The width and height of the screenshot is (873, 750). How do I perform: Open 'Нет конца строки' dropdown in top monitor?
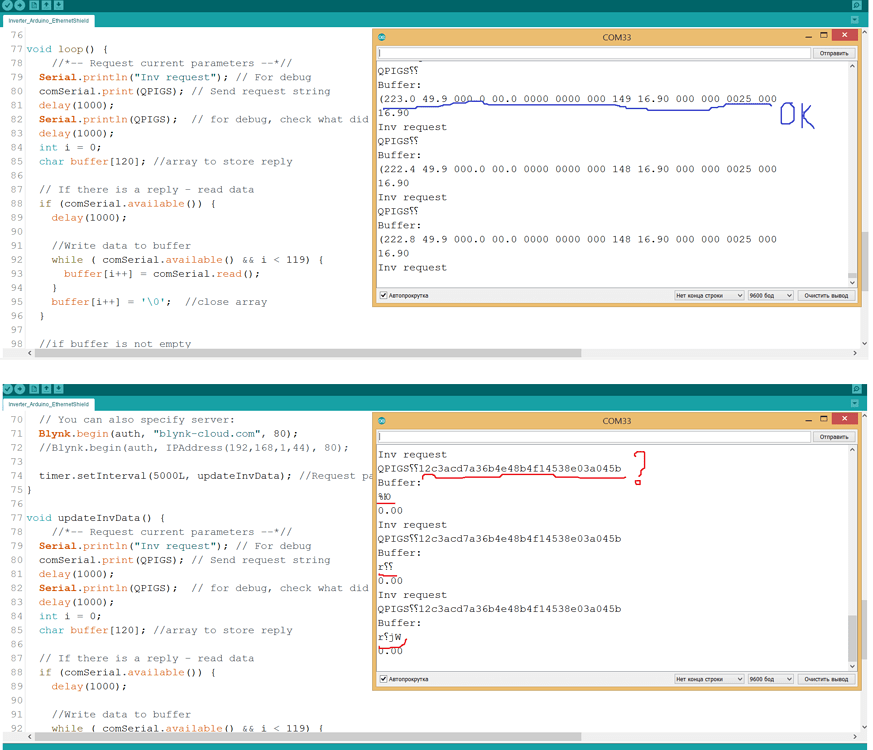pyautogui.click(x=709, y=296)
